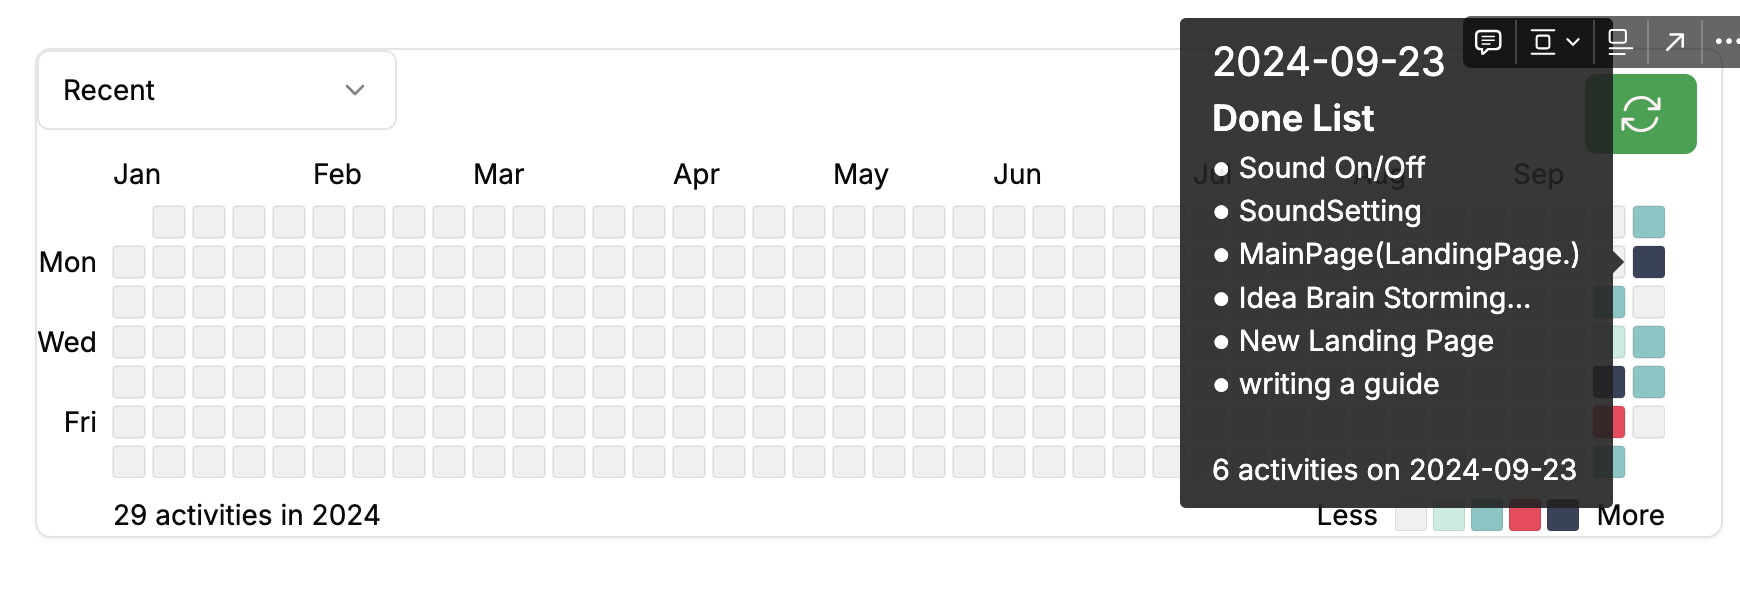Click the teal Wednesday cell in last column
The height and width of the screenshot is (604, 1740).
point(1649,342)
